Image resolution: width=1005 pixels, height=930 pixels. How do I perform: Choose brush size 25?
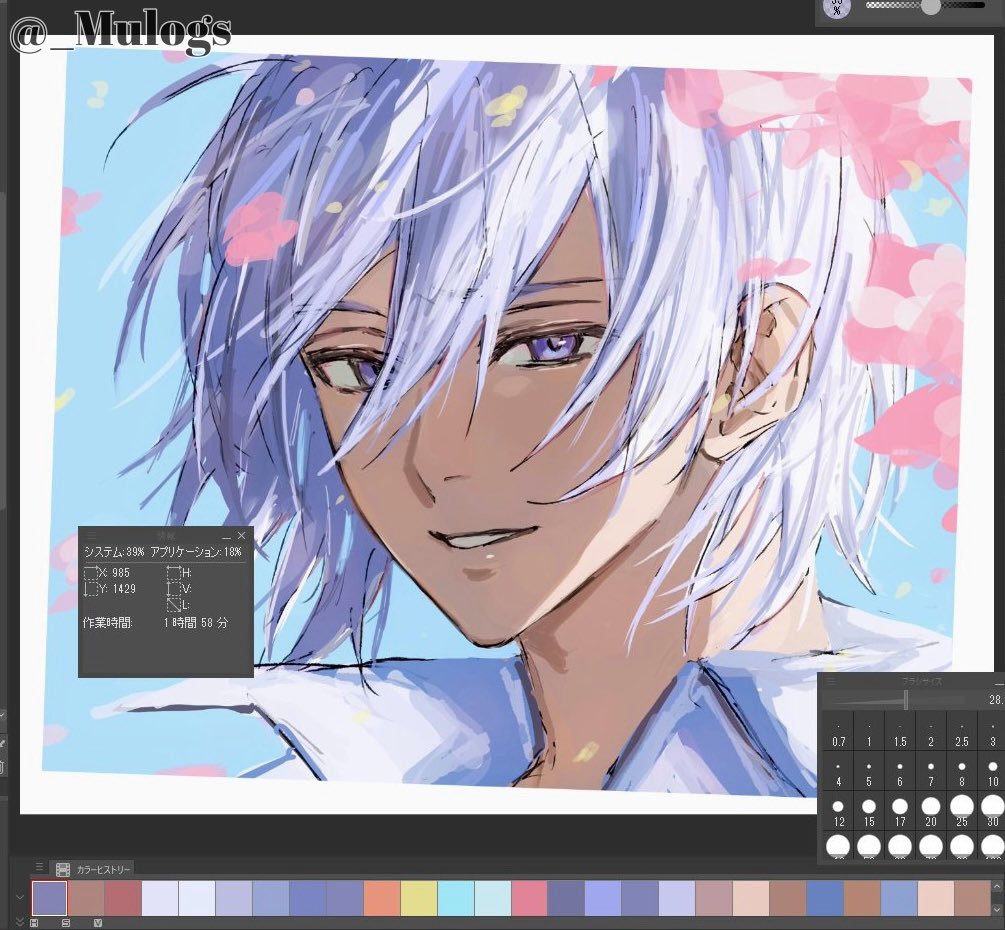tap(961, 811)
